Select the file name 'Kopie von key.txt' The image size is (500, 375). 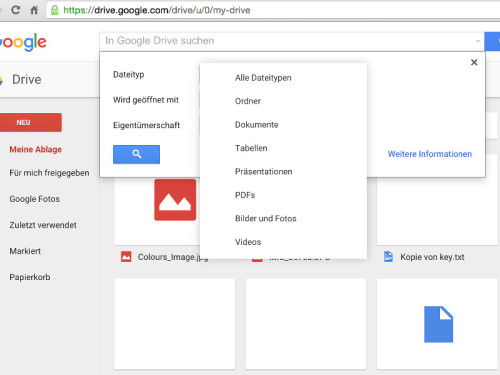coord(432,257)
